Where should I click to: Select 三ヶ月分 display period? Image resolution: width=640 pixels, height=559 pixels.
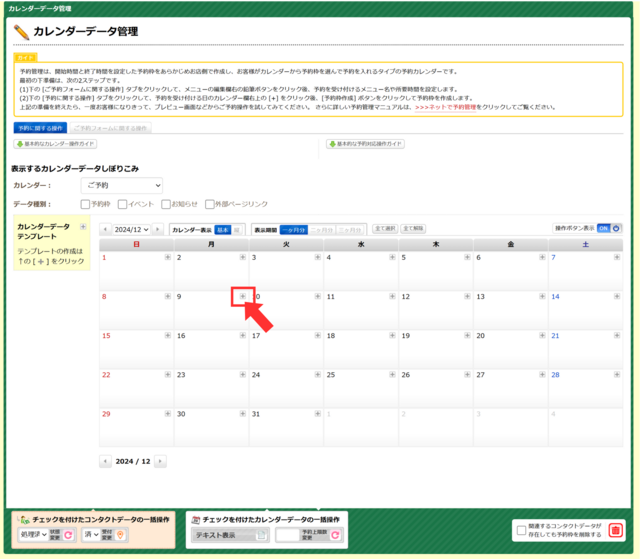point(350,230)
